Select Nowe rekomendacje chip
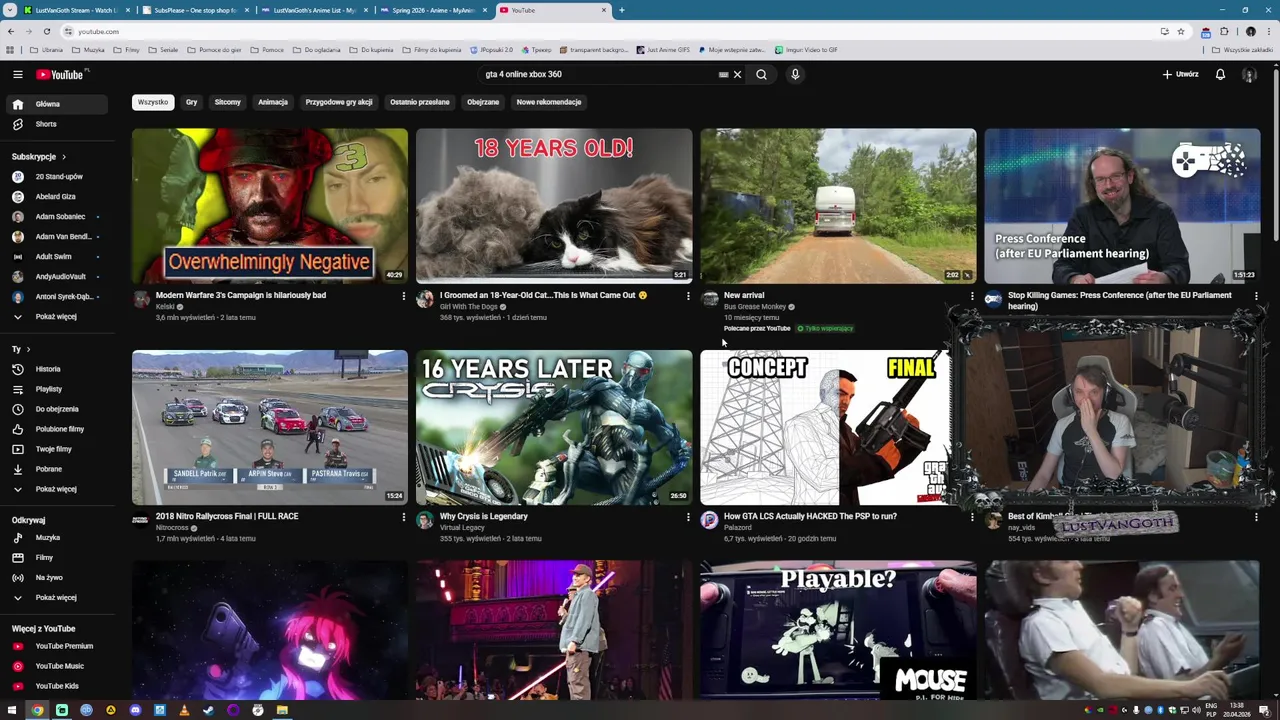The height and width of the screenshot is (720, 1280). click(x=549, y=102)
